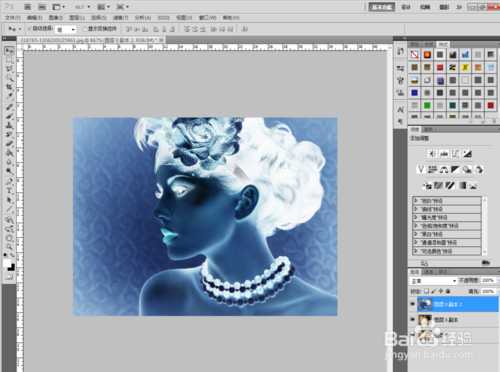The image size is (500, 372).
Task: Open the Mini Bridge icon
Action: point(42,7)
